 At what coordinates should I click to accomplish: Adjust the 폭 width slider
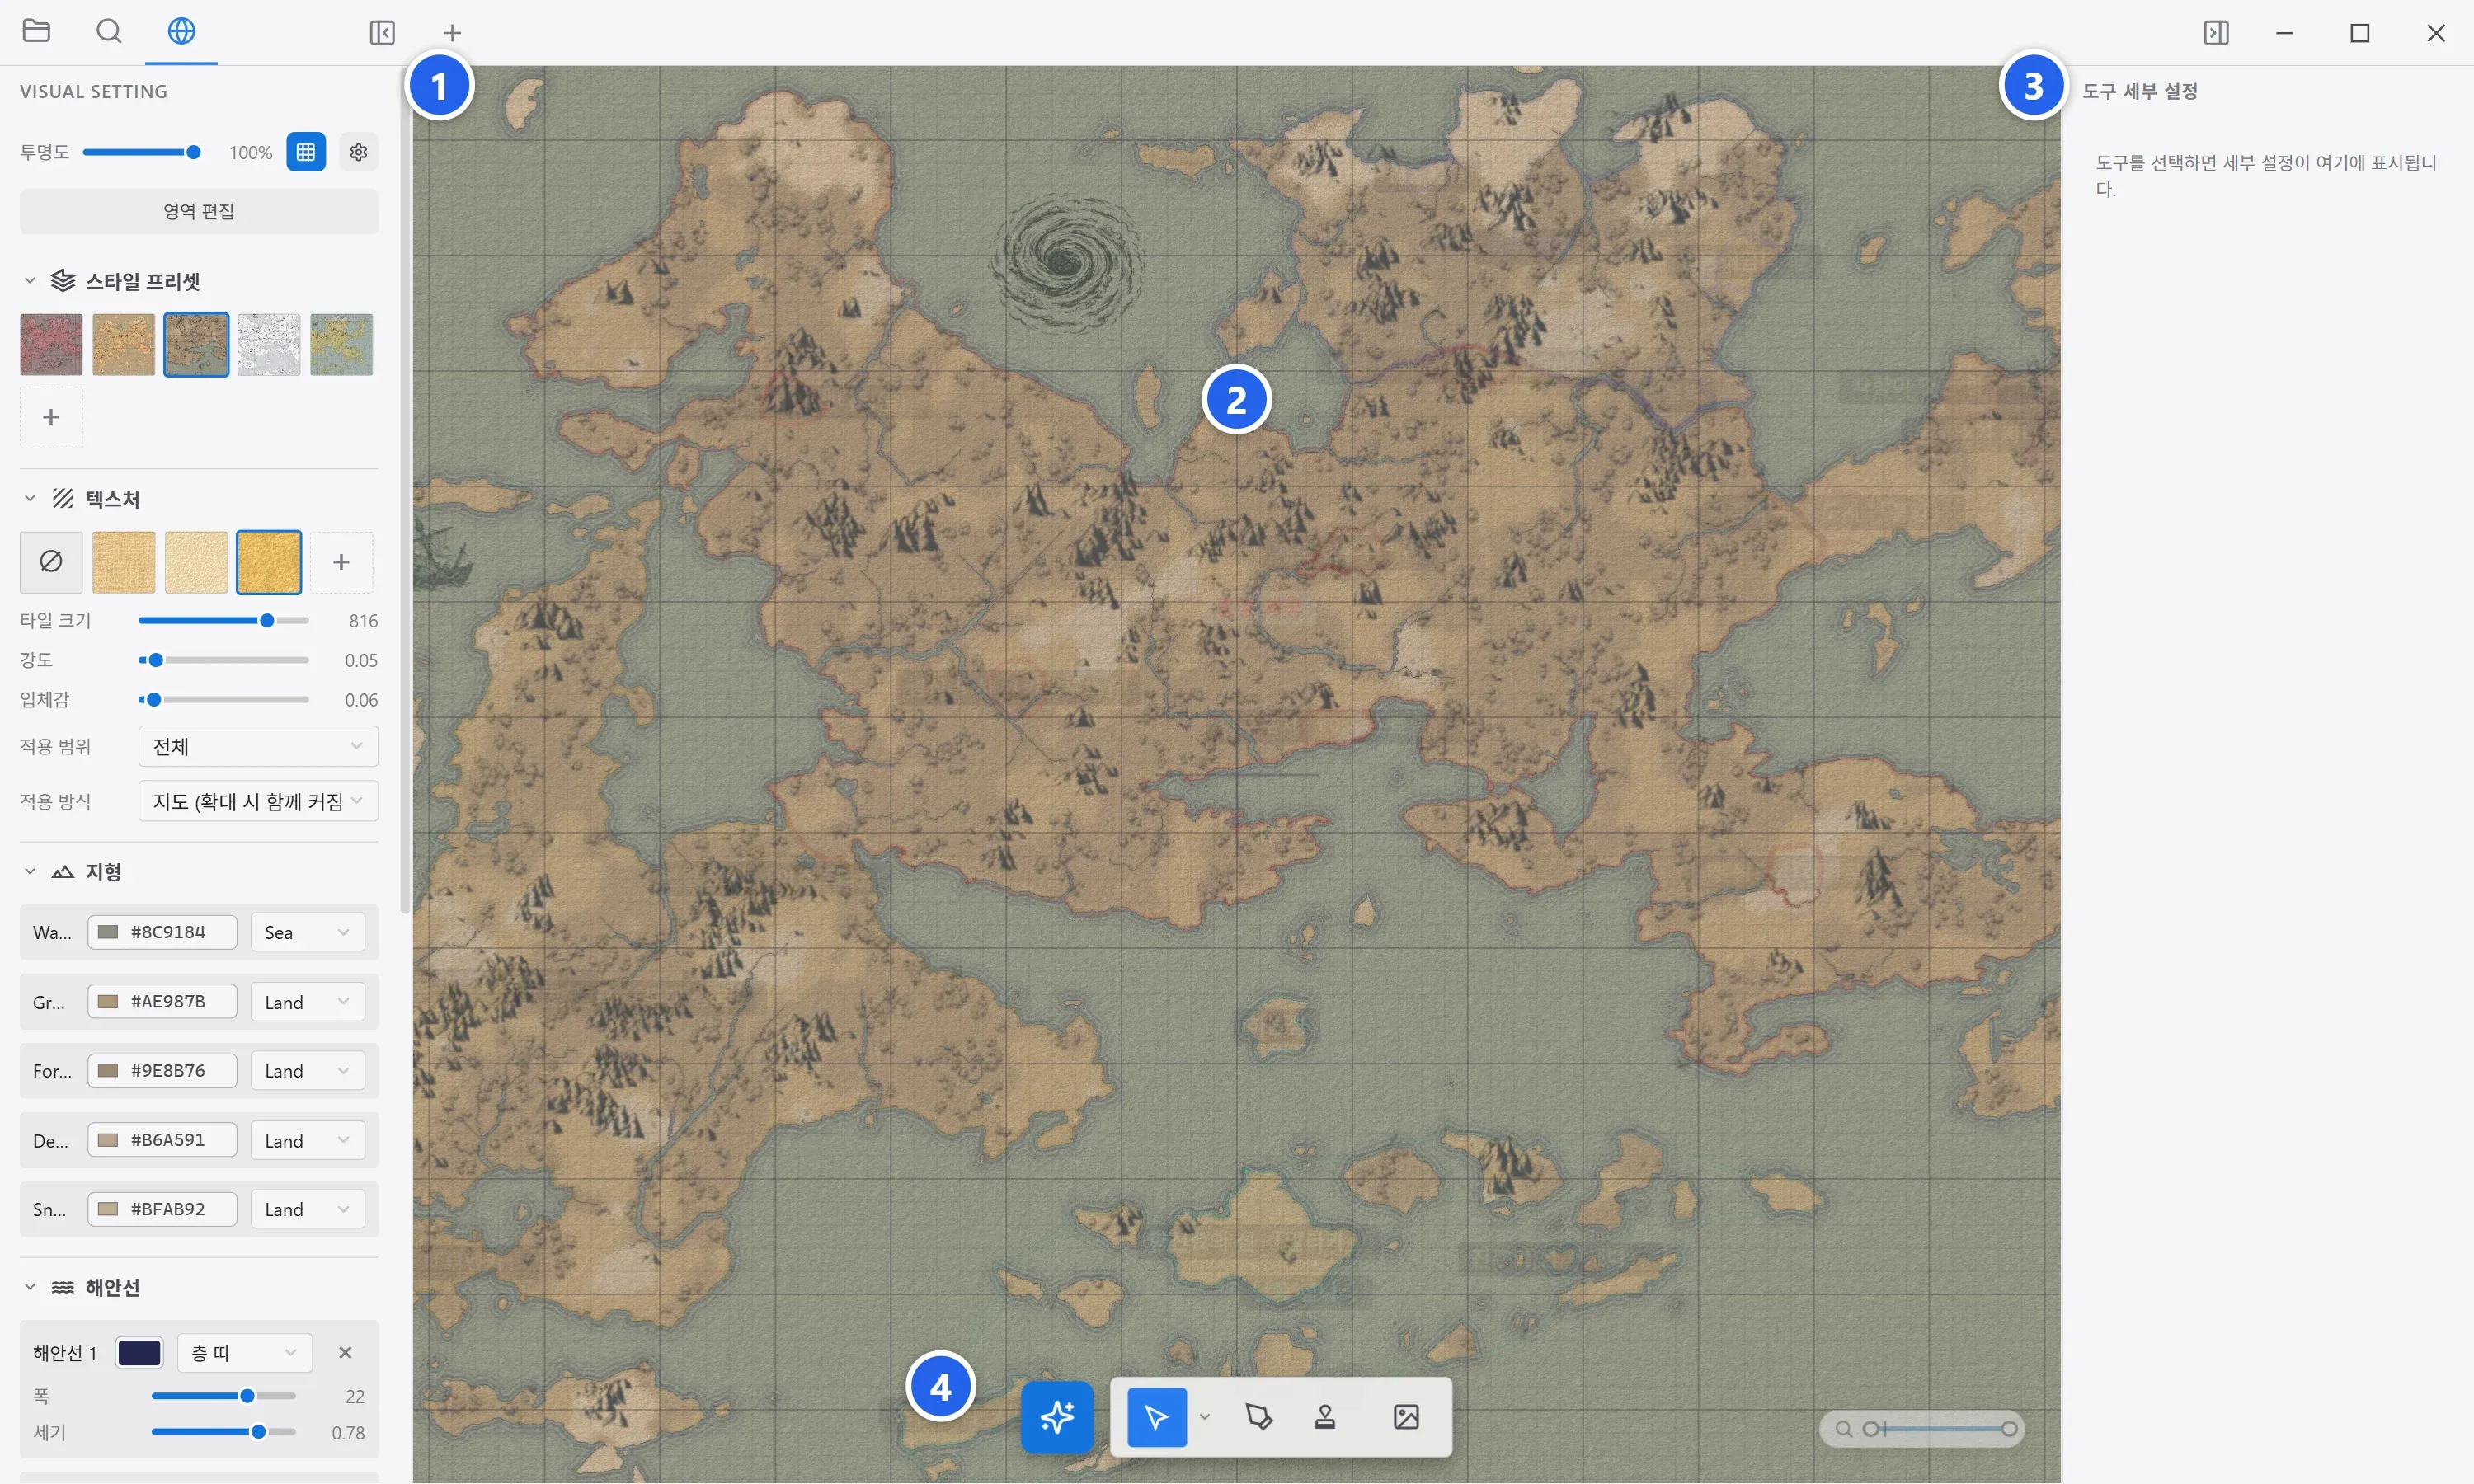tap(224, 1396)
